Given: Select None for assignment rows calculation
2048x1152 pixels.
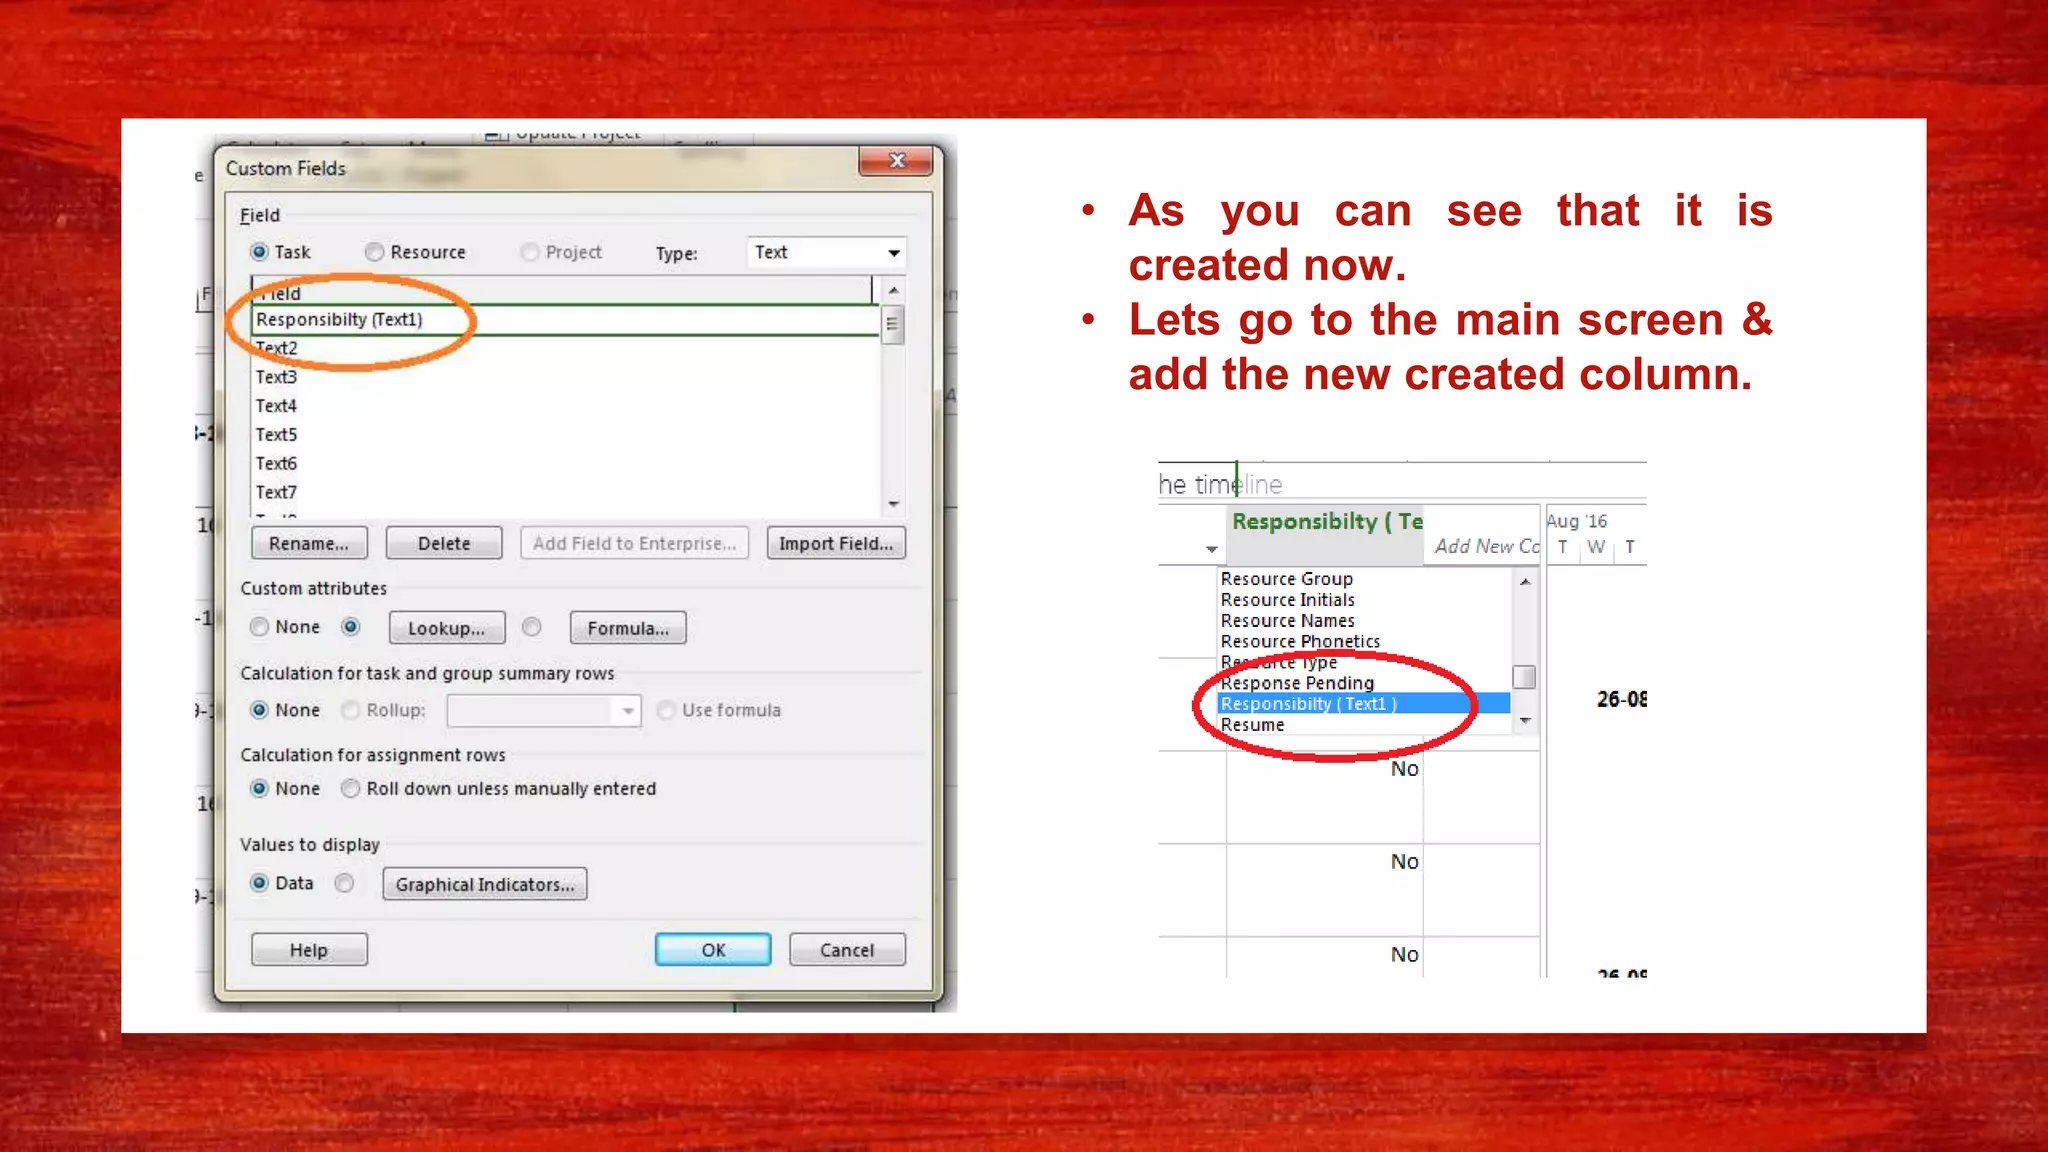Looking at the screenshot, I should point(260,789).
